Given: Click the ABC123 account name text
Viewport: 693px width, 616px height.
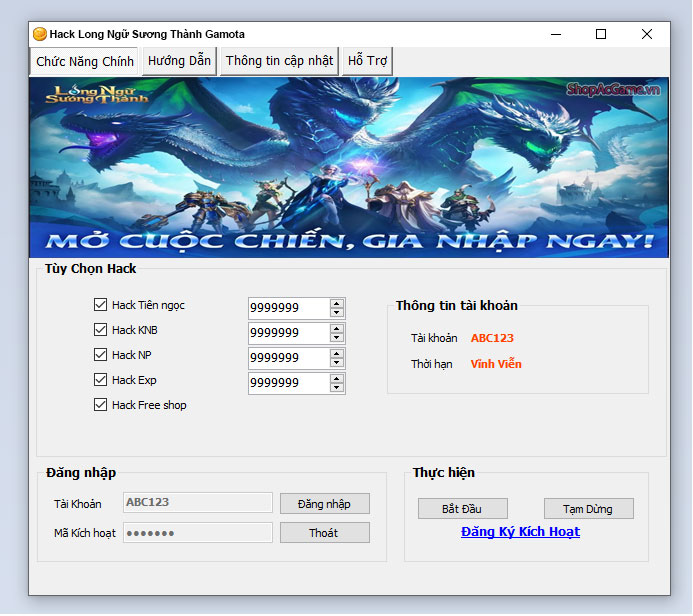Looking at the screenshot, I should pyautogui.click(x=492, y=338).
